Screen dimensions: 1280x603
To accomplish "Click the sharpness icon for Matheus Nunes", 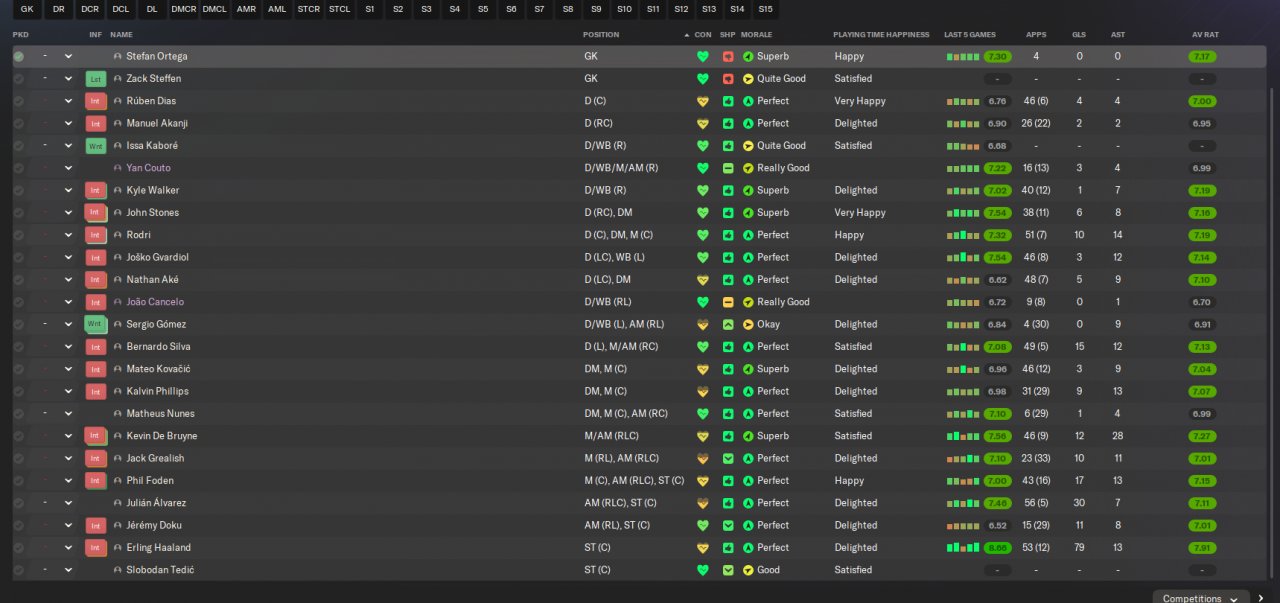I will (728, 414).
